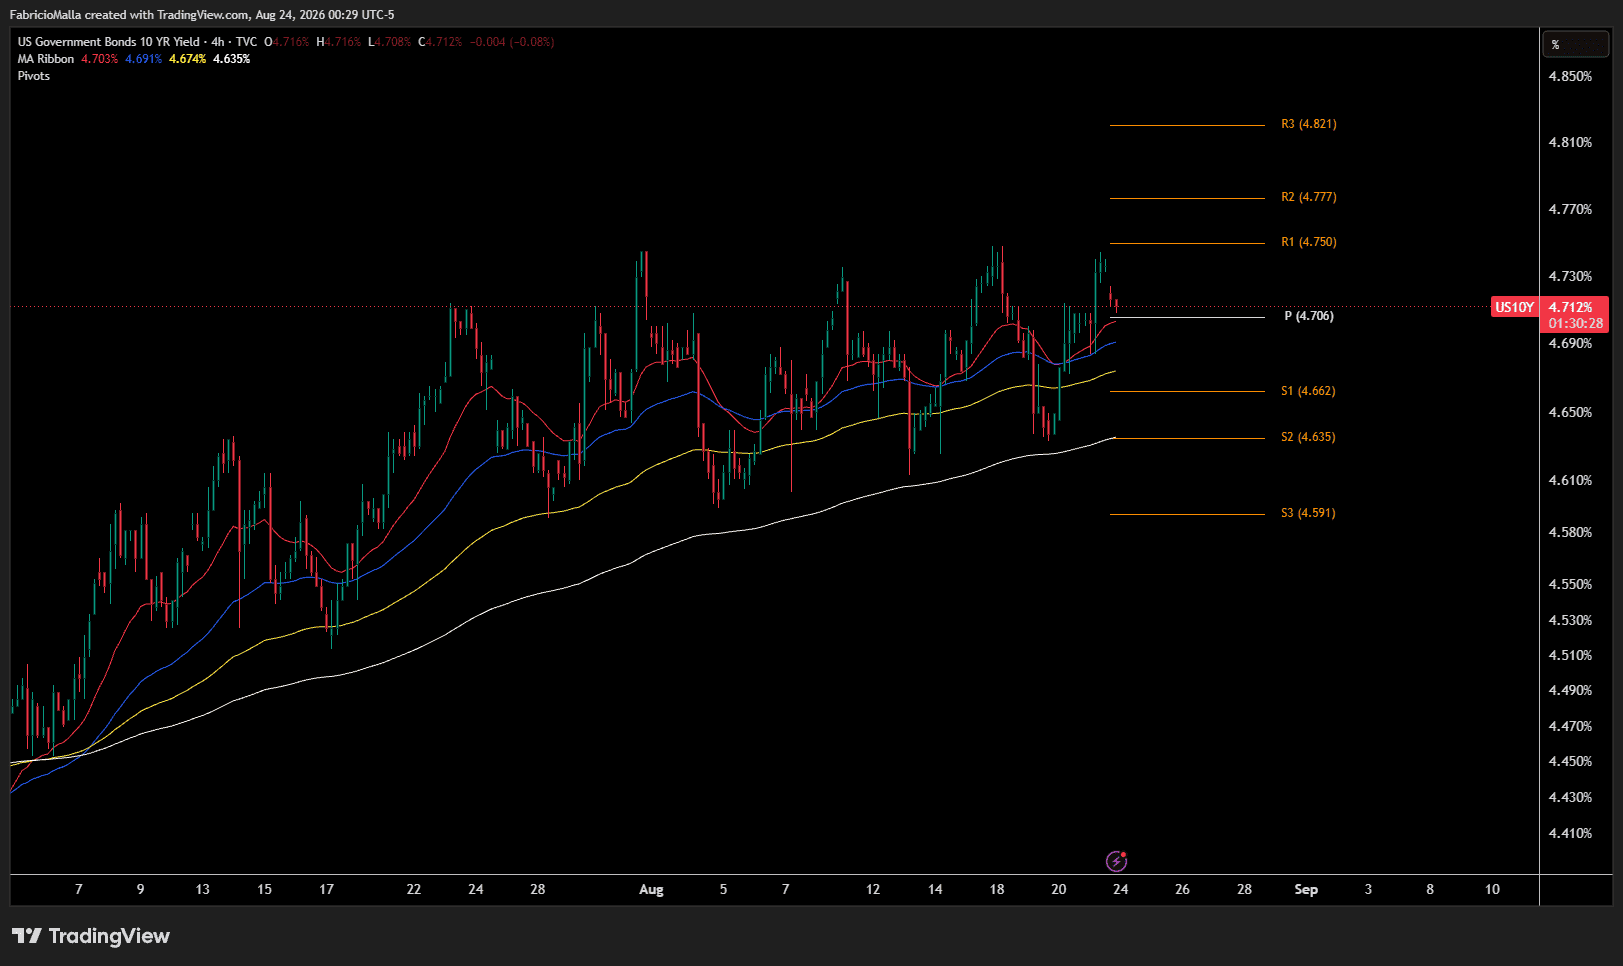Click the red 4.712% last price tag
The image size is (1623, 966).
(x=1571, y=307)
